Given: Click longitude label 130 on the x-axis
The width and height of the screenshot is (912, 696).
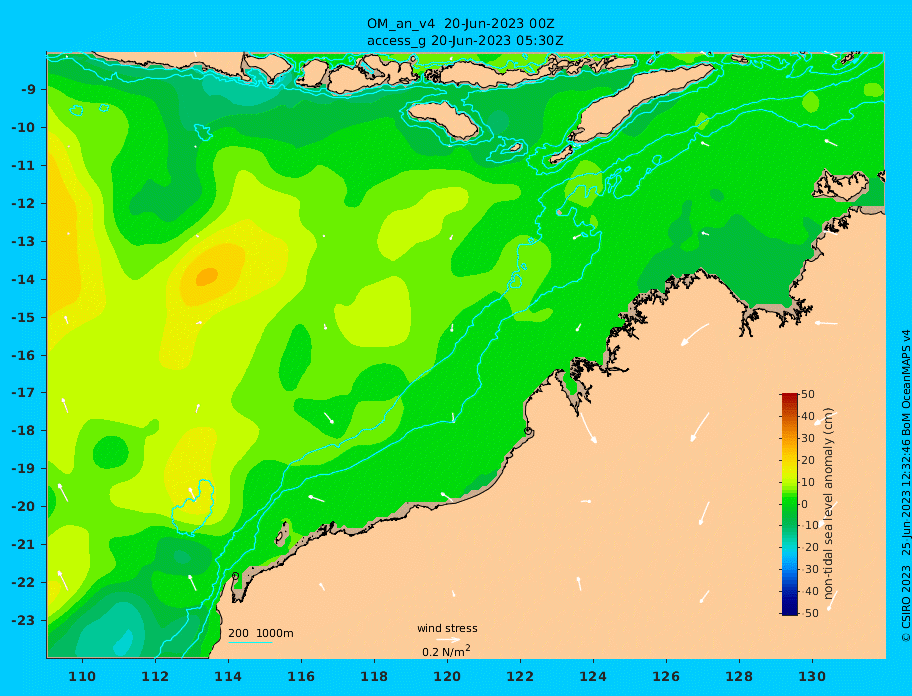Looking at the screenshot, I should tap(812, 676).
